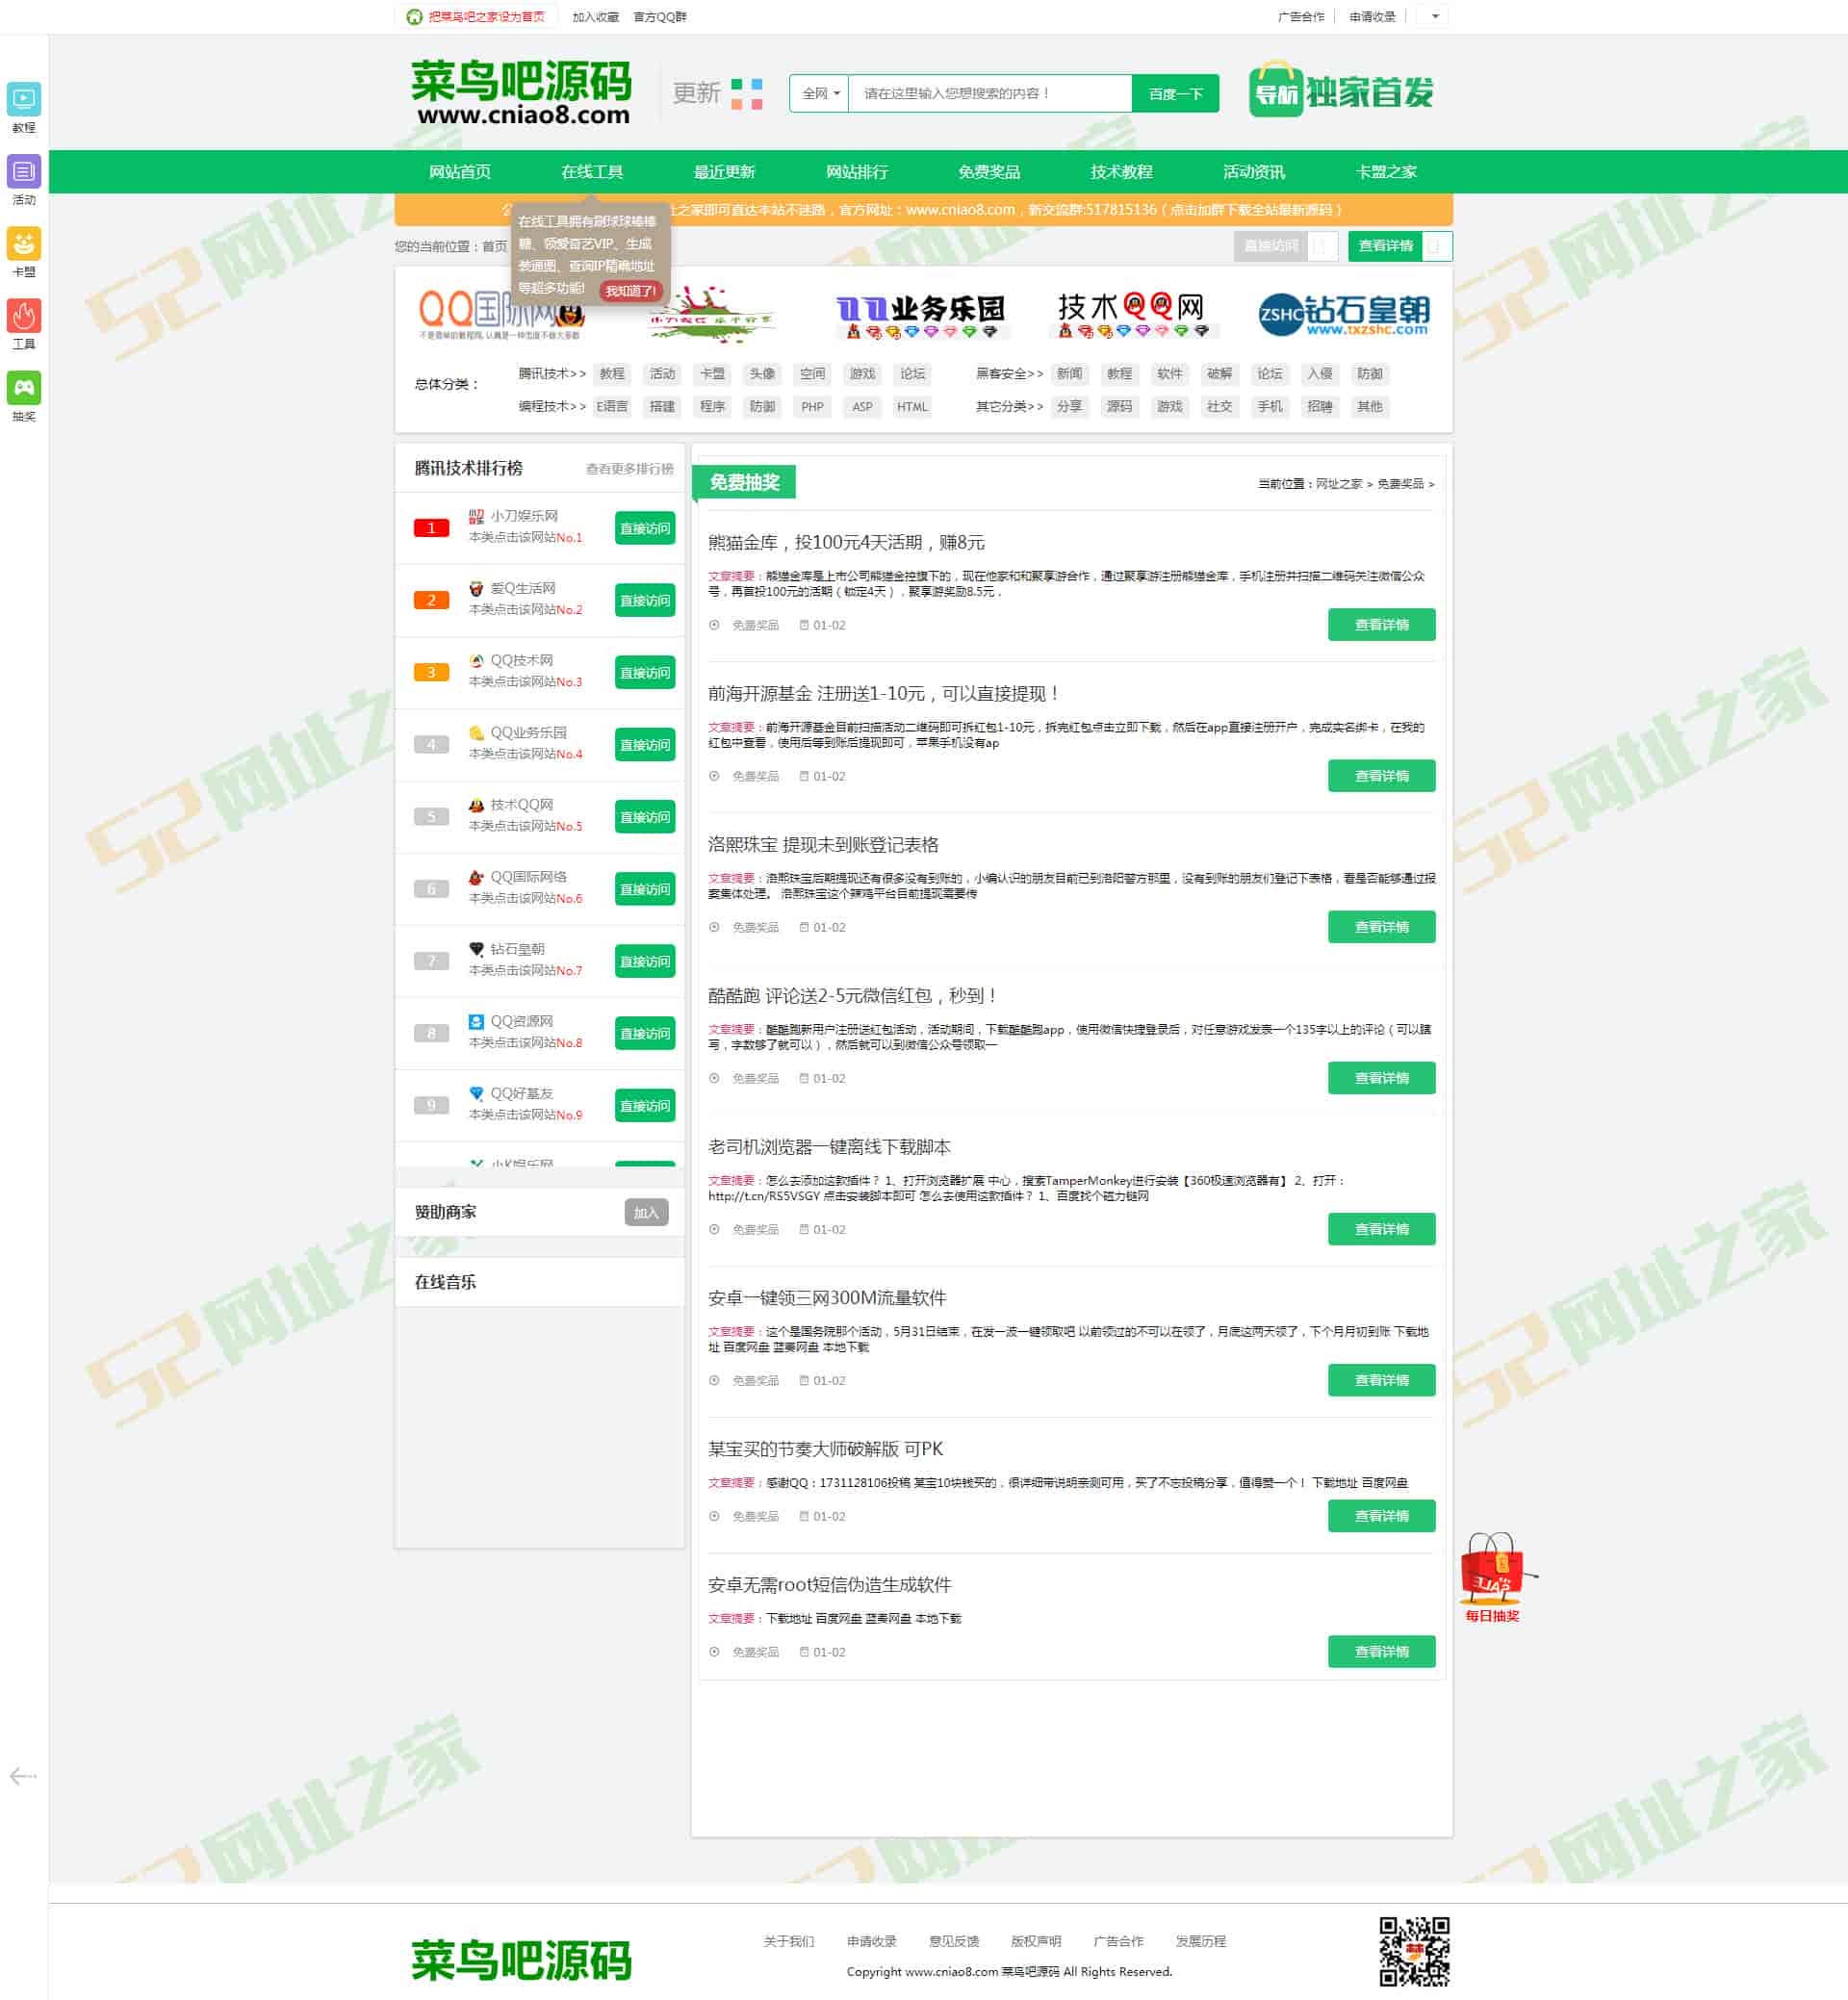1848x2000 pixels.
Task: Dismiss tooltip with 我知道了 button
Action: tap(630, 291)
